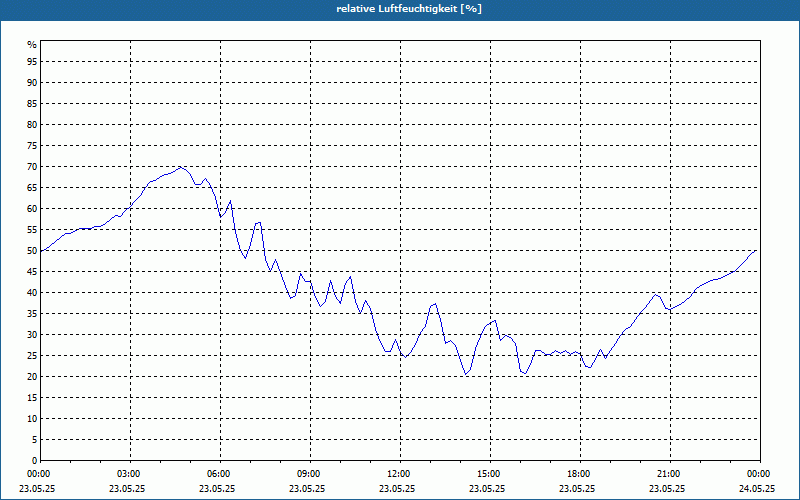Image resolution: width=800 pixels, height=500 pixels.
Task: Click the curve's local peak near 20:30
Action: [x=656, y=294]
